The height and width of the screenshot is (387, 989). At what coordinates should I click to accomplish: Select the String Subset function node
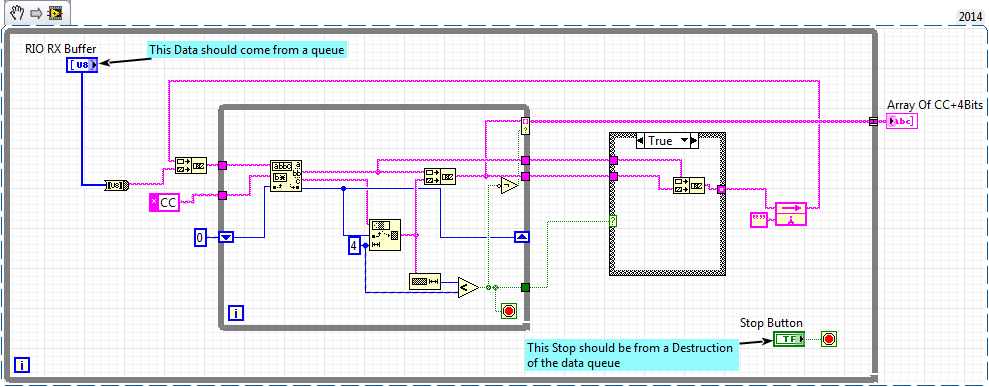pyautogui.click(x=384, y=235)
